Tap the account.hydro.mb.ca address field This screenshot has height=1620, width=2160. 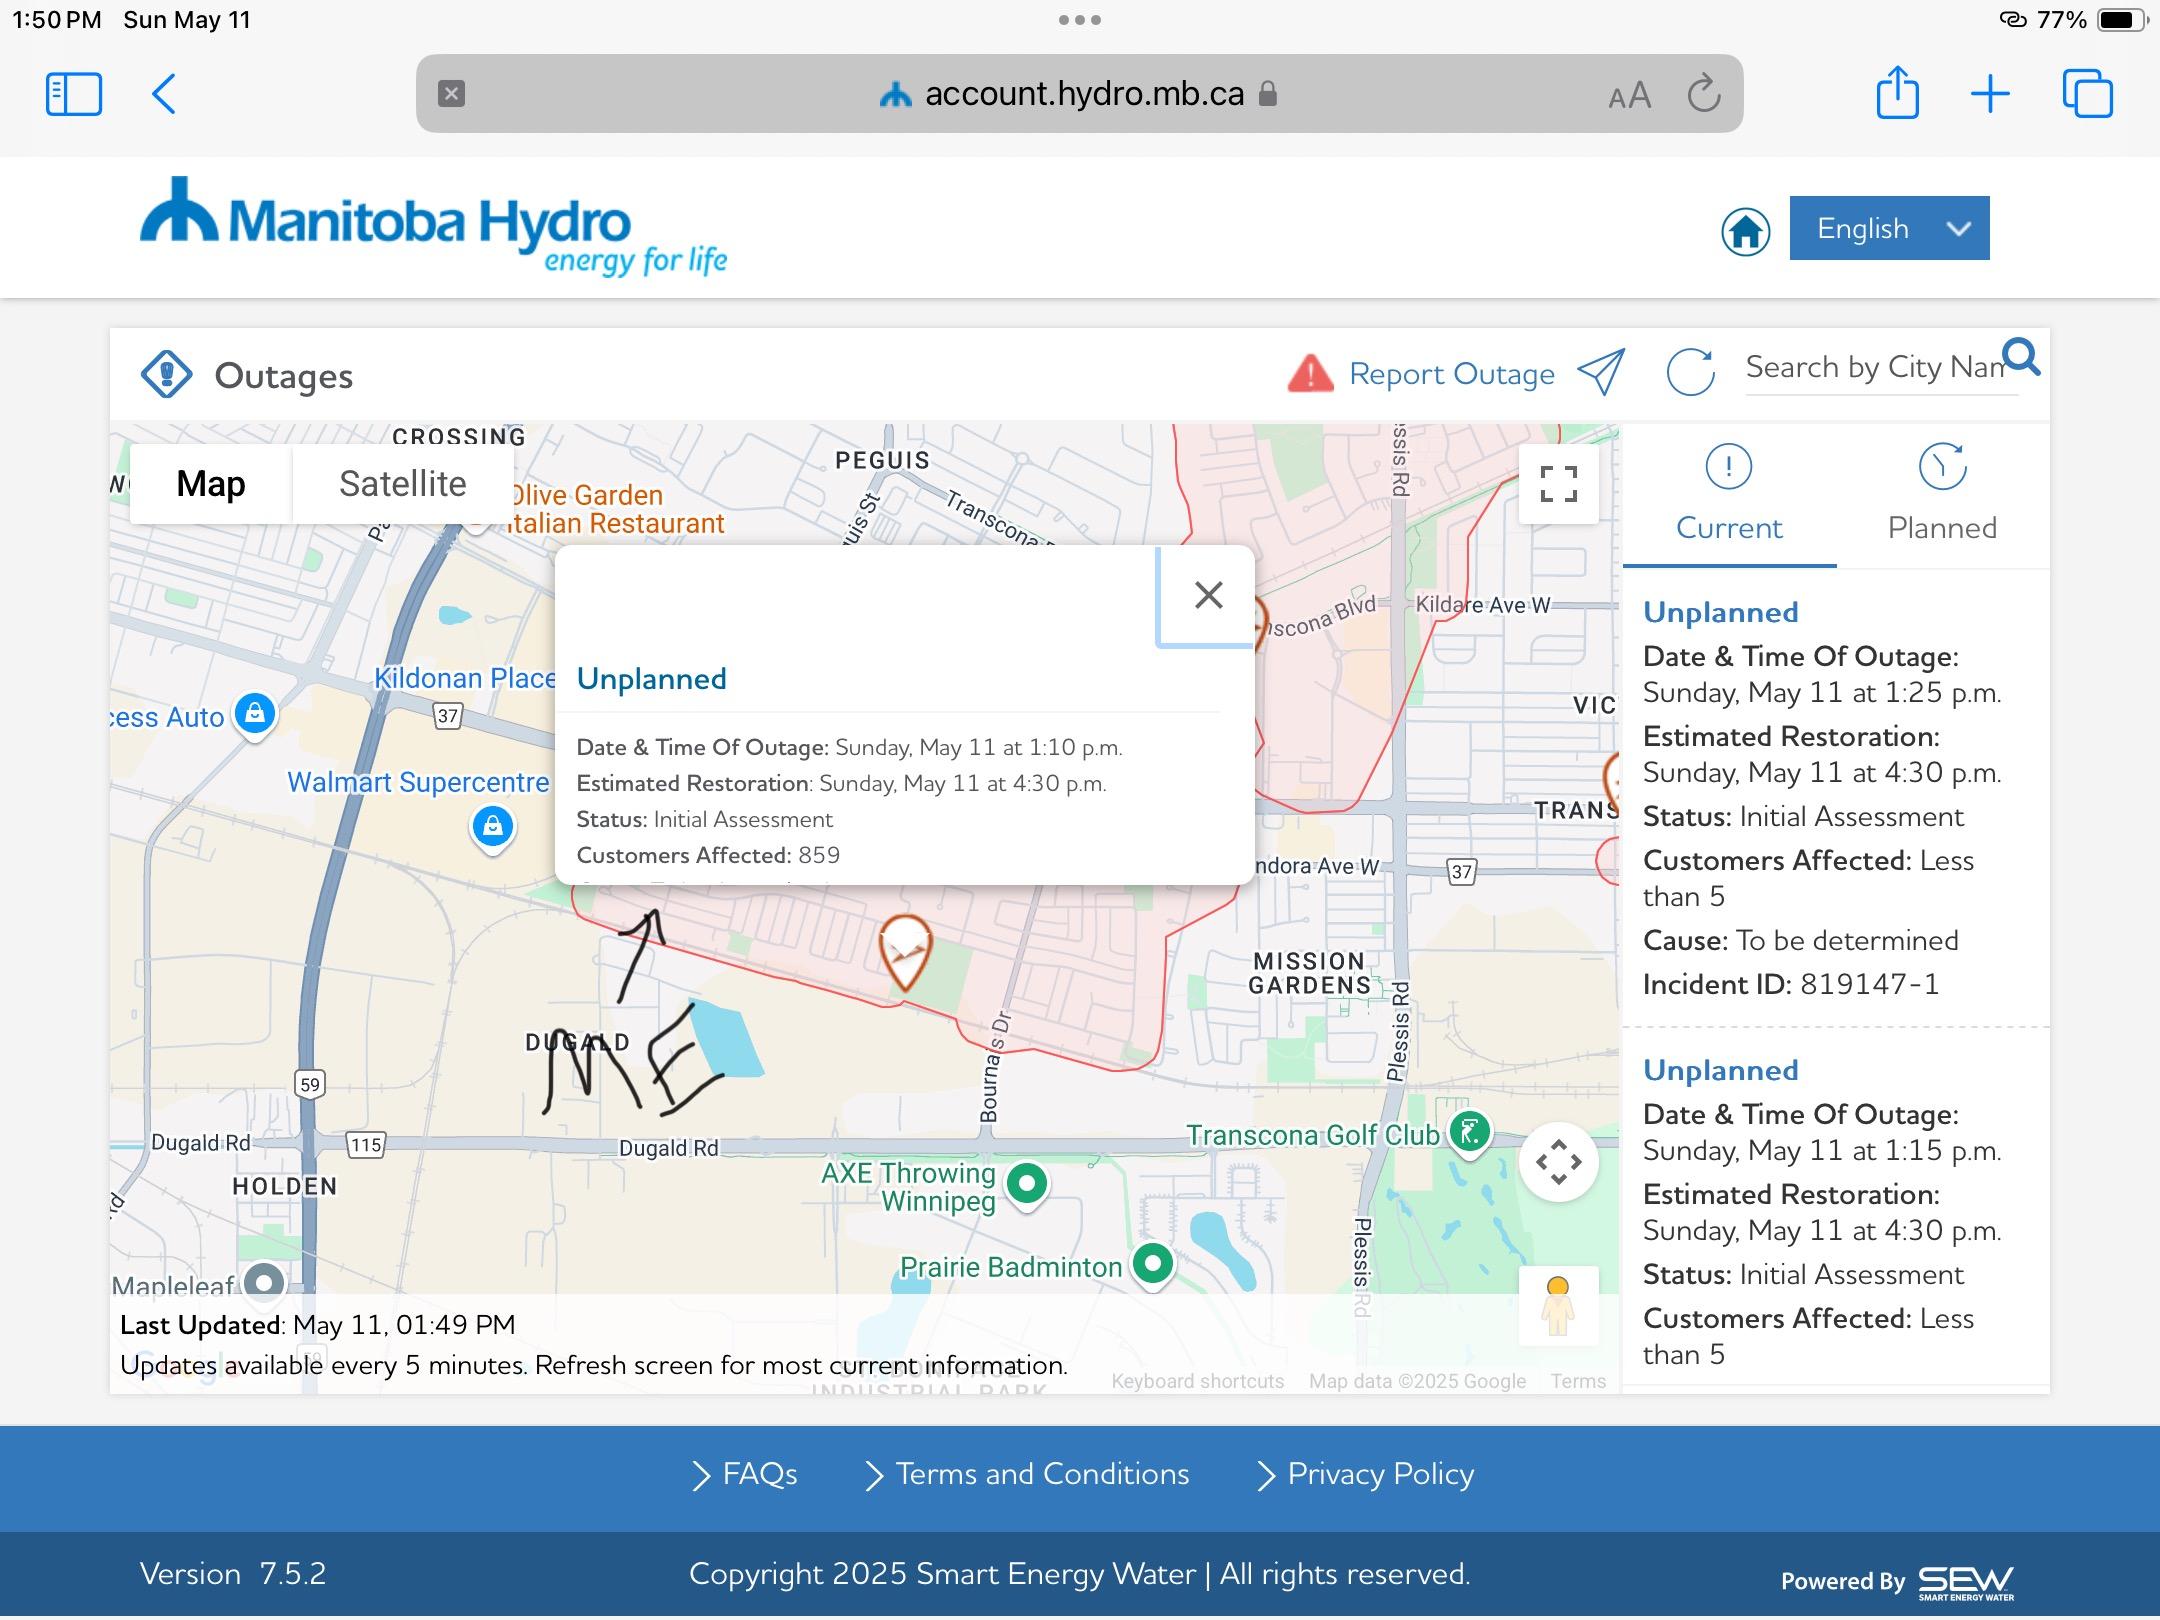coord(1079,94)
